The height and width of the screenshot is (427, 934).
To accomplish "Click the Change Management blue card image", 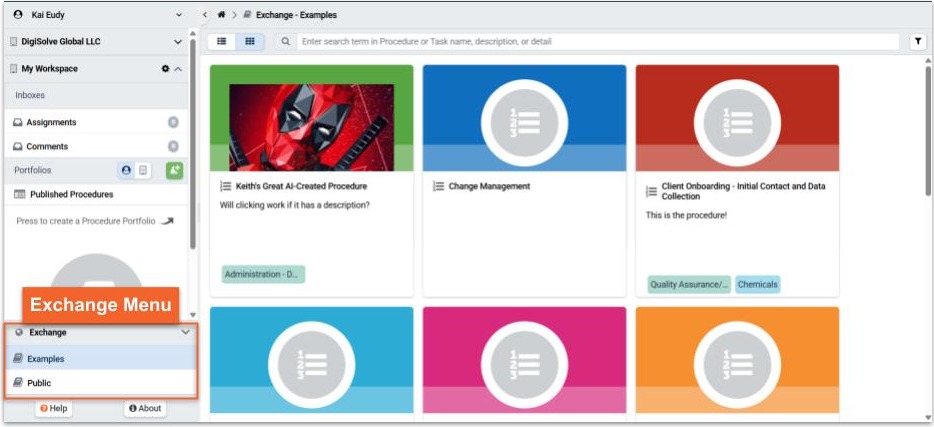I will click(524, 118).
